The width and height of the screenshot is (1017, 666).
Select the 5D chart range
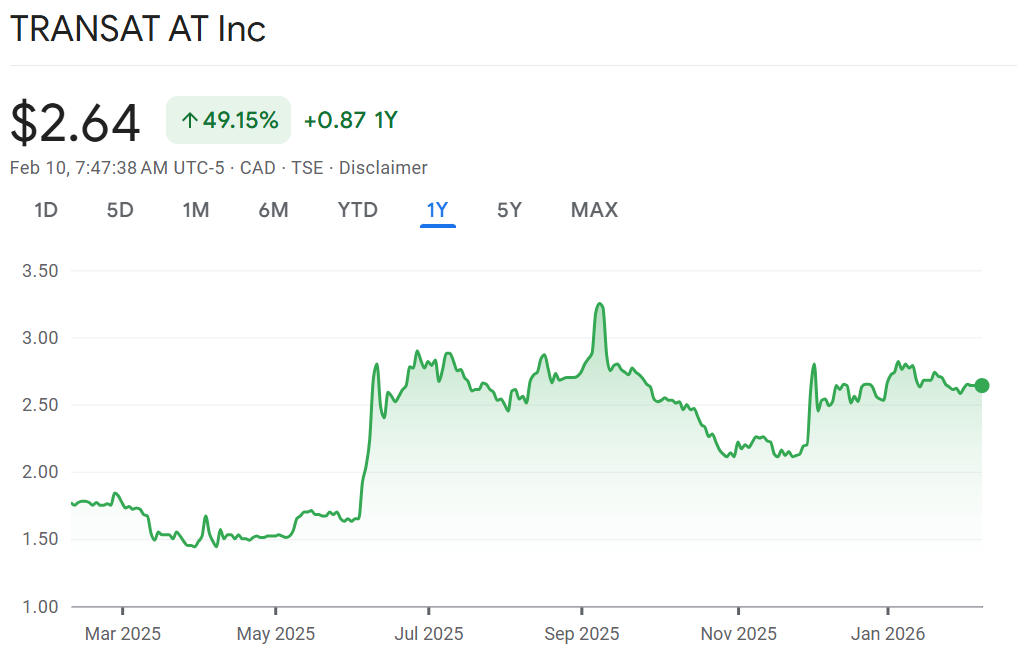tap(120, 210)
